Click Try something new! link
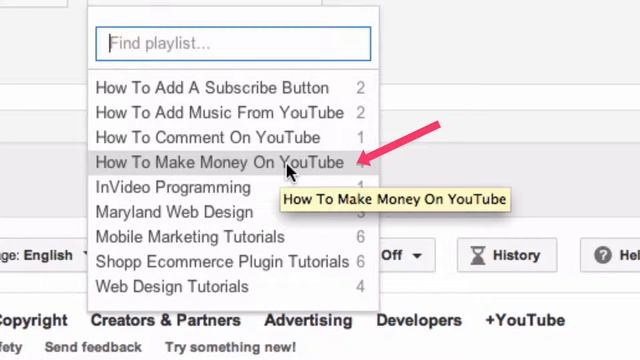640x360 pixels. click(231, 347)
